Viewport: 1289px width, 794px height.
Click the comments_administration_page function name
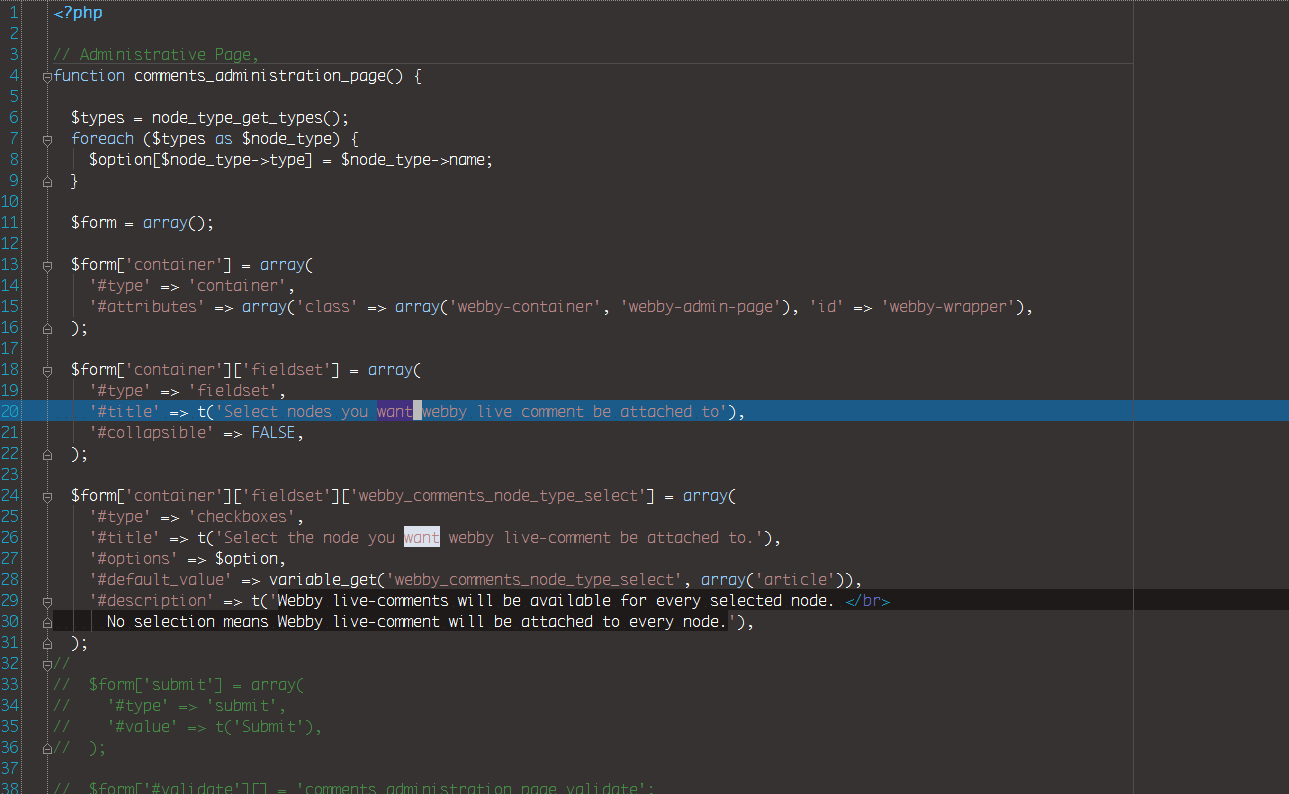click(259, 76)
